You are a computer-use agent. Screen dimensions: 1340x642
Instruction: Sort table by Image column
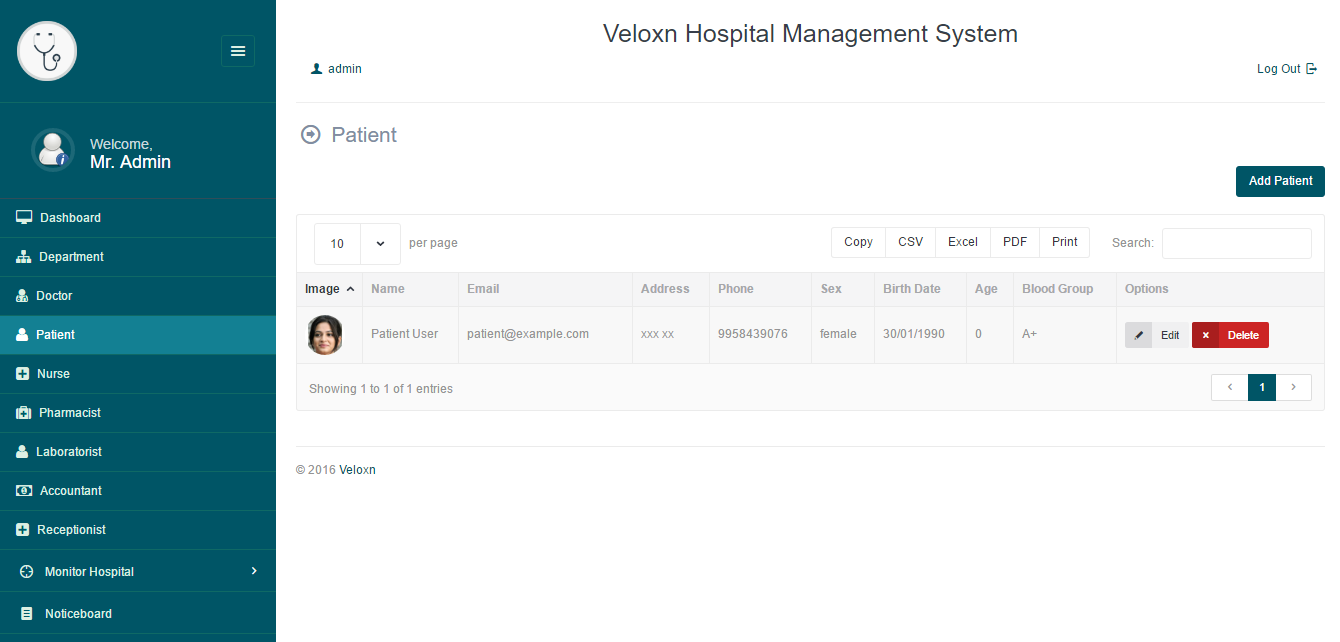click(329, 289)
